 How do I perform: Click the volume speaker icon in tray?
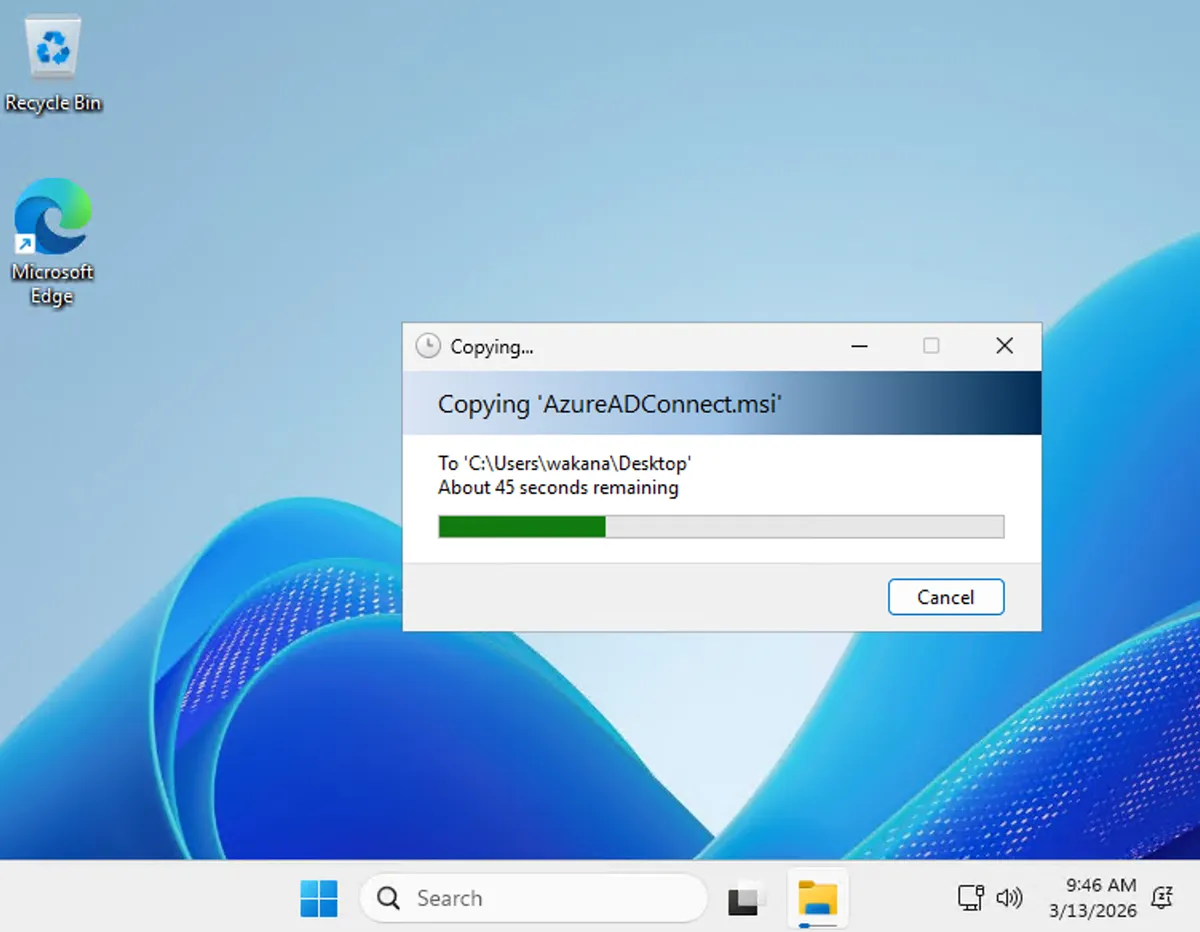[1010, 898]
